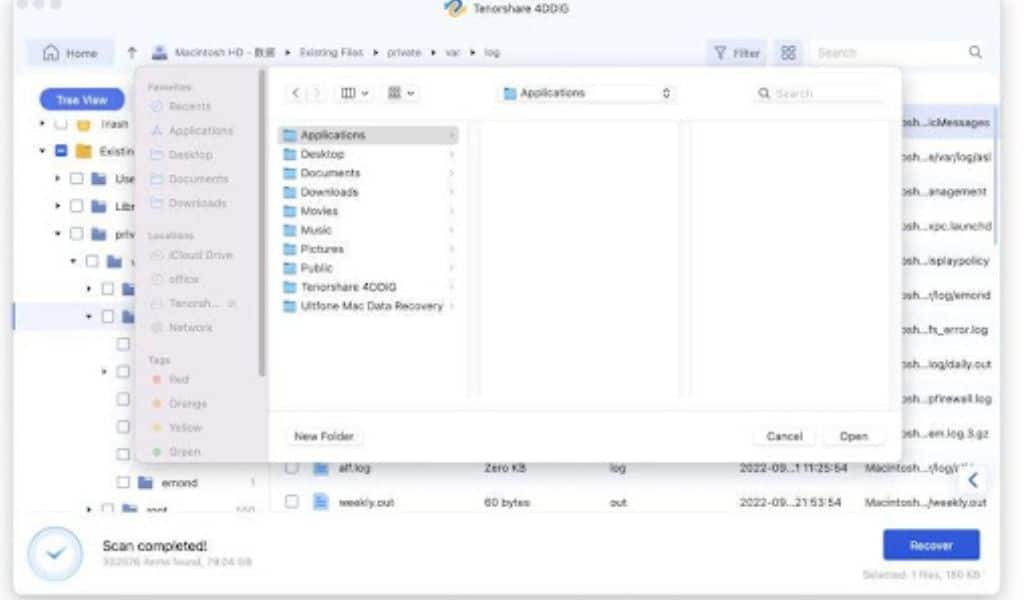Image resolution: width=1024 pixels, height=600 pixels.
Task: Click Open in the file dialog
Action: point(854,435)
